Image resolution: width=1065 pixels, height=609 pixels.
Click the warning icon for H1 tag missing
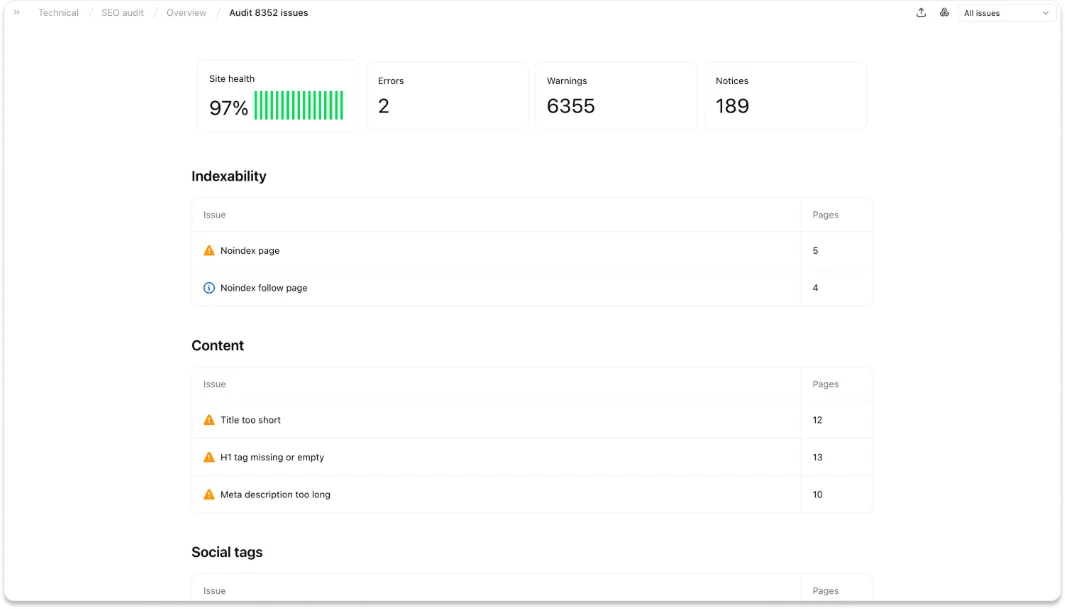tap(209, 457)
